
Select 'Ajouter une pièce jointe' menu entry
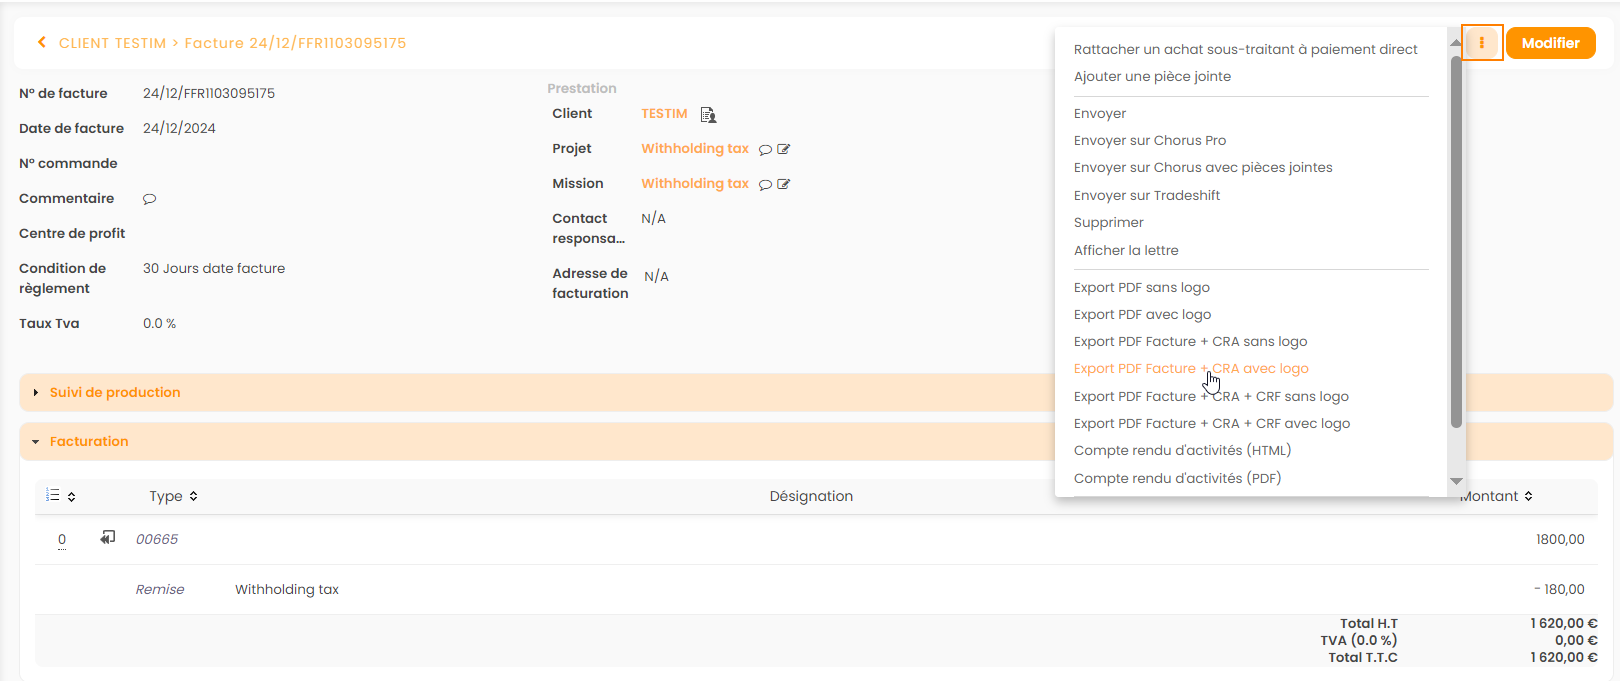point(1152,77)
